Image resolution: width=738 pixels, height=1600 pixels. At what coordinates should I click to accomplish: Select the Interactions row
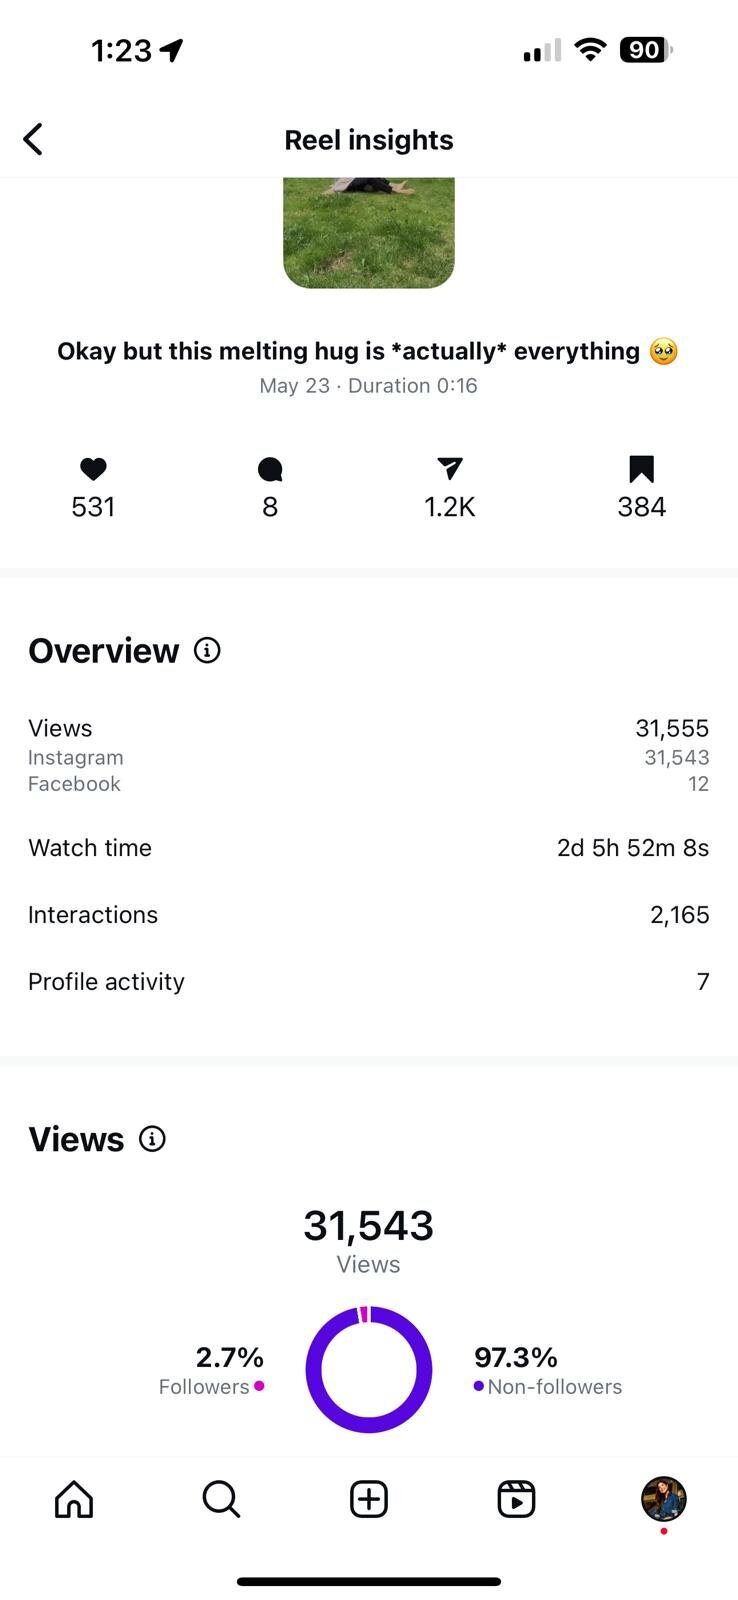(369, 915)
